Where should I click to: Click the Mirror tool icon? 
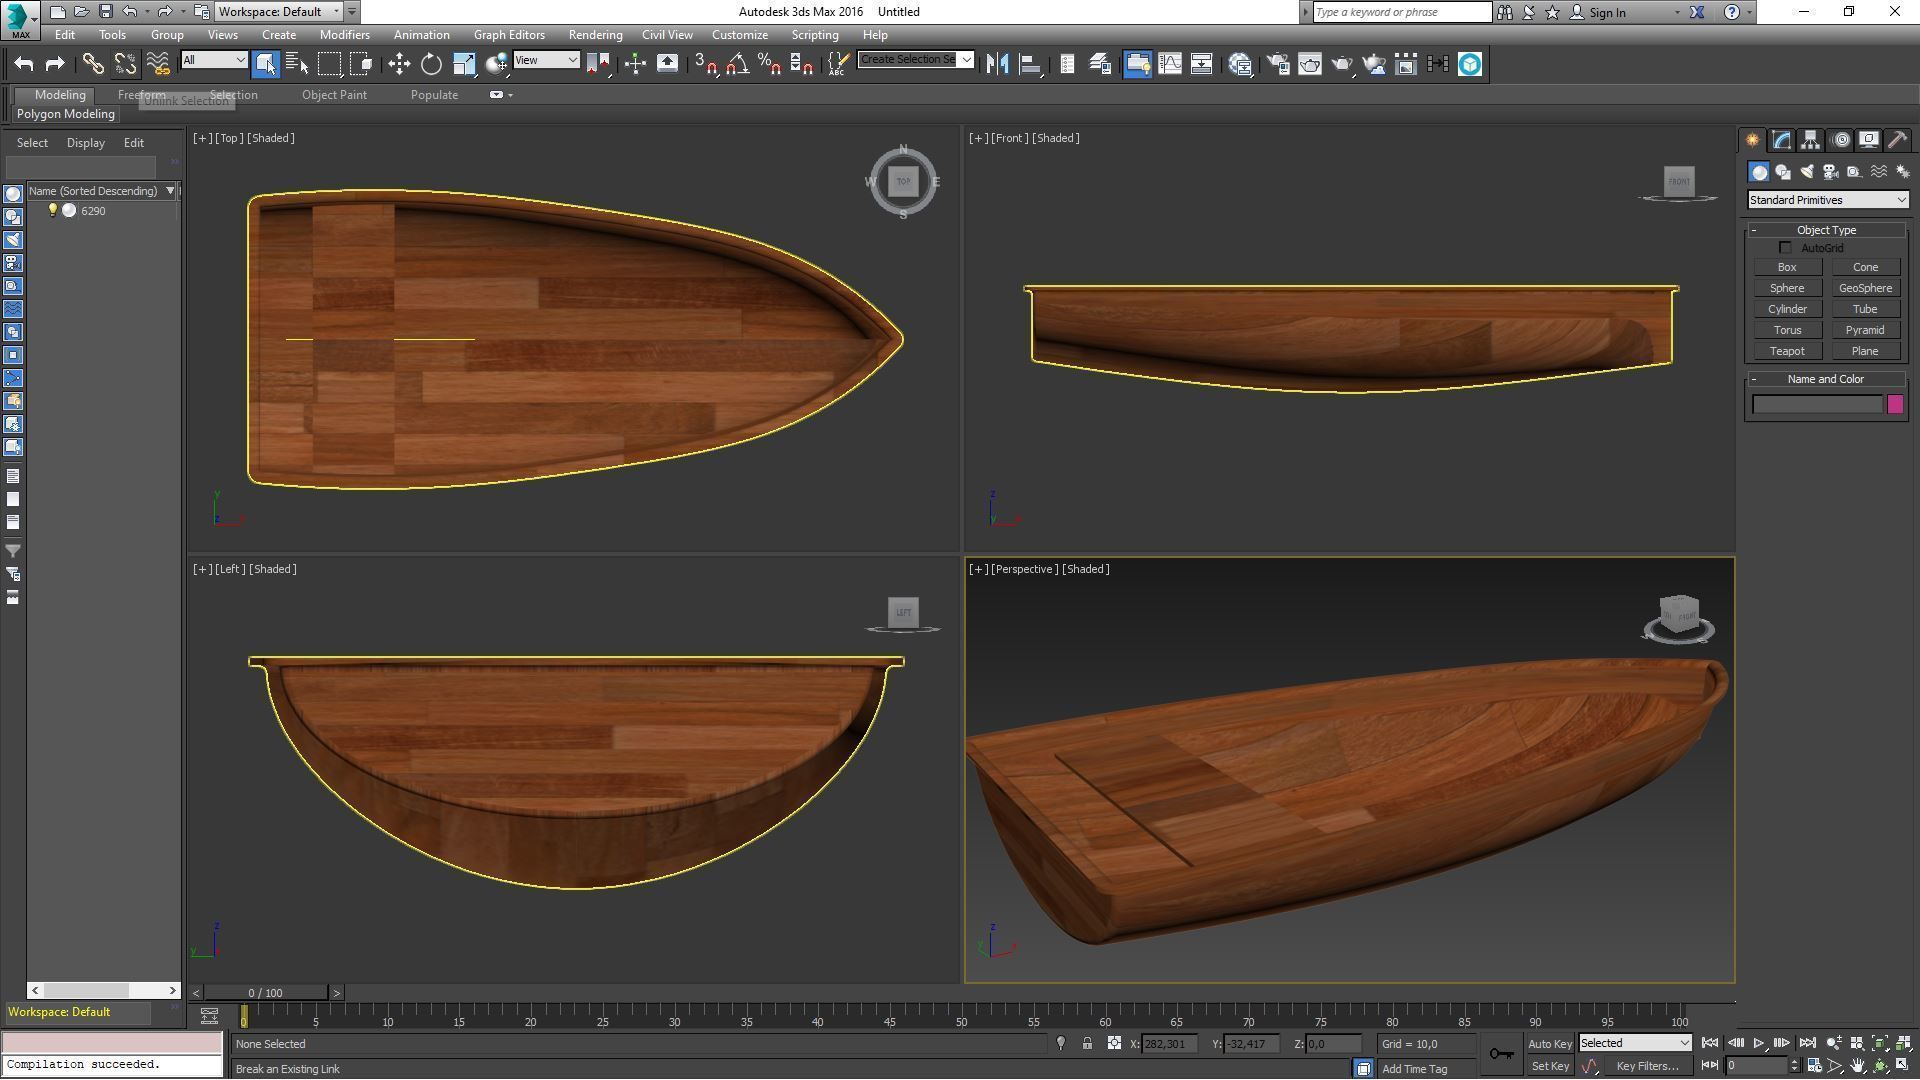[x=997, y=64]
